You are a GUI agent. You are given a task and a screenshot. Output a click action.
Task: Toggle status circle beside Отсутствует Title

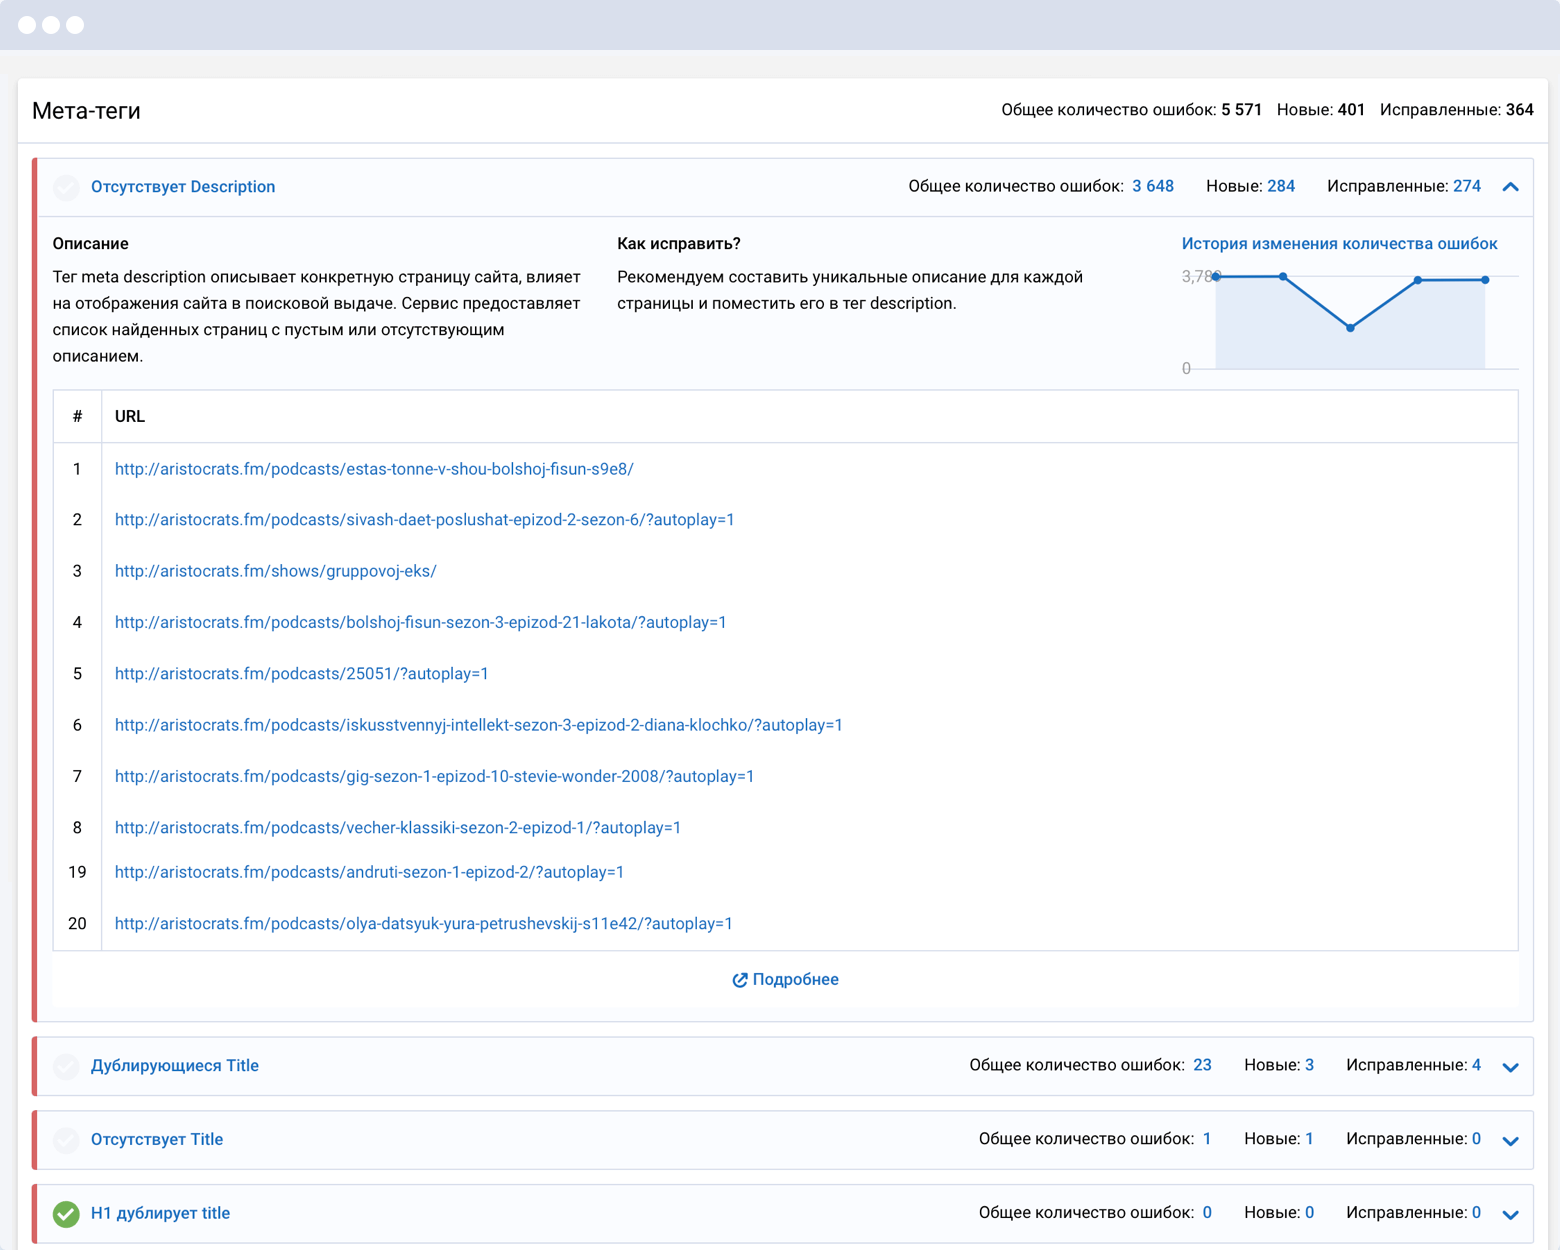(x=66, y=1140)
